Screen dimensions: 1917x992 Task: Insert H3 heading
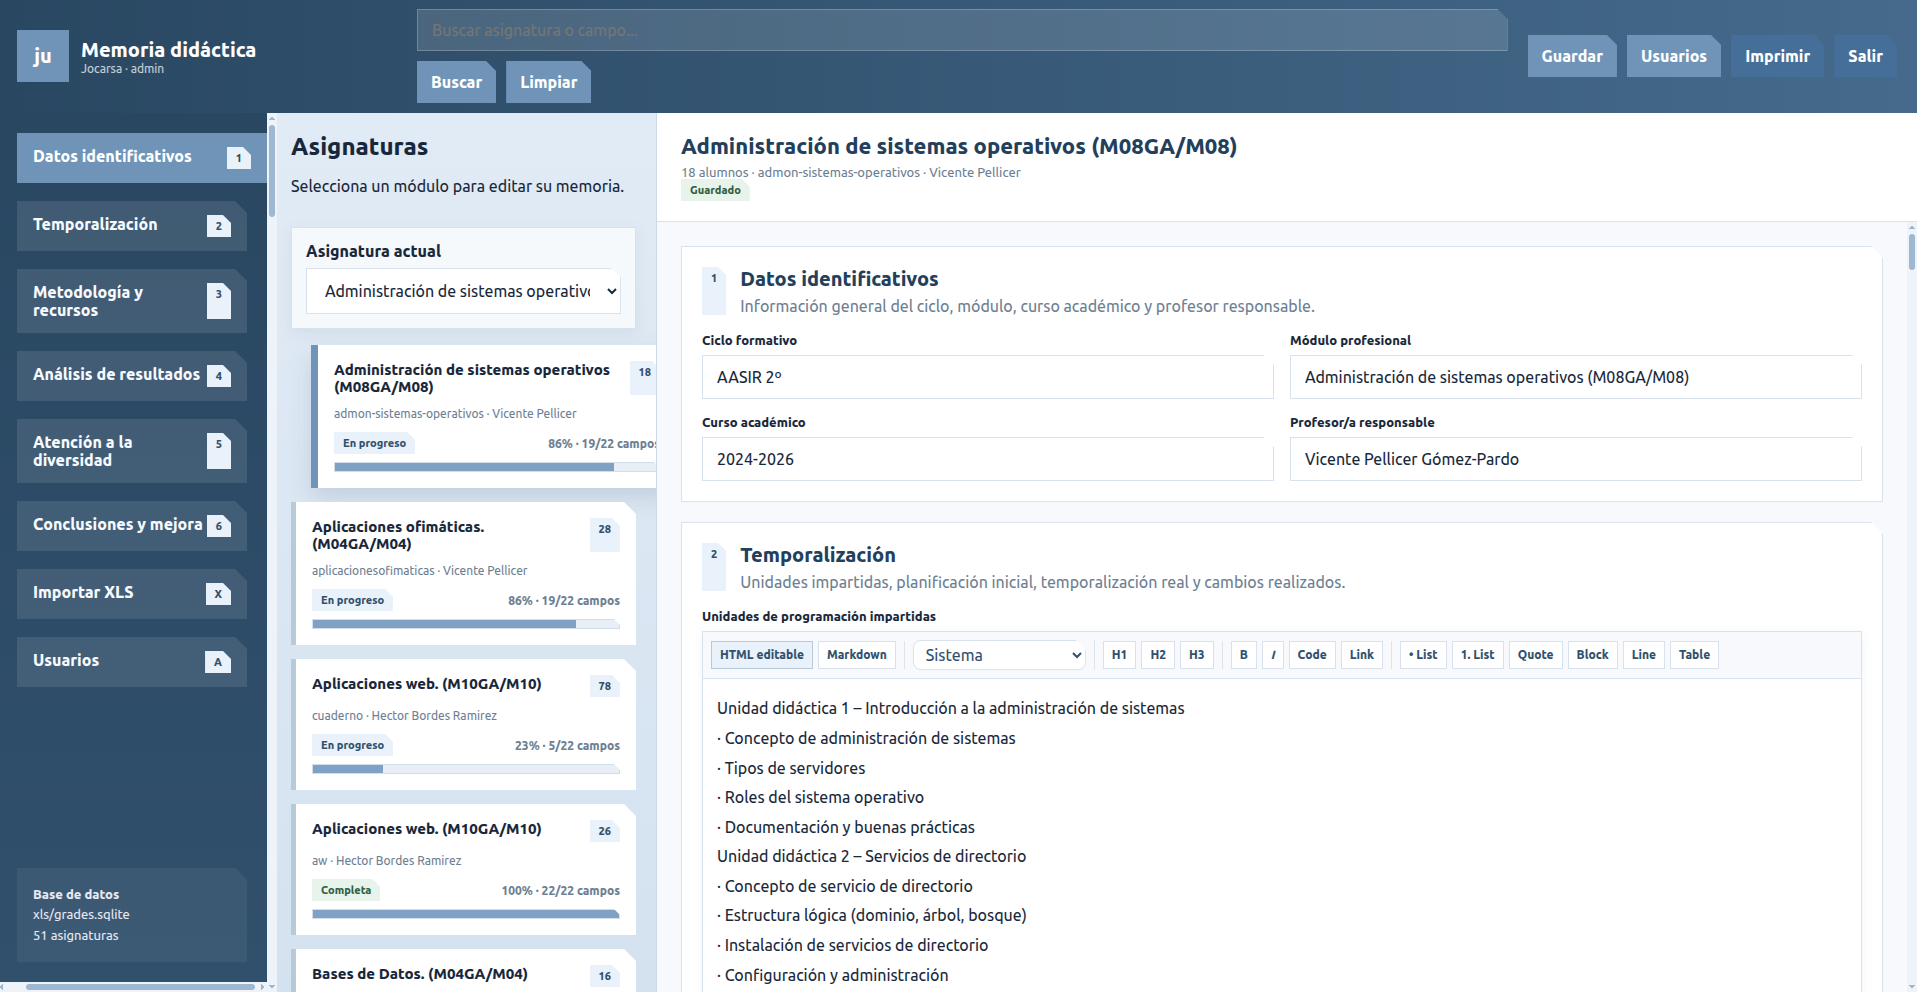coord(1197,655)
